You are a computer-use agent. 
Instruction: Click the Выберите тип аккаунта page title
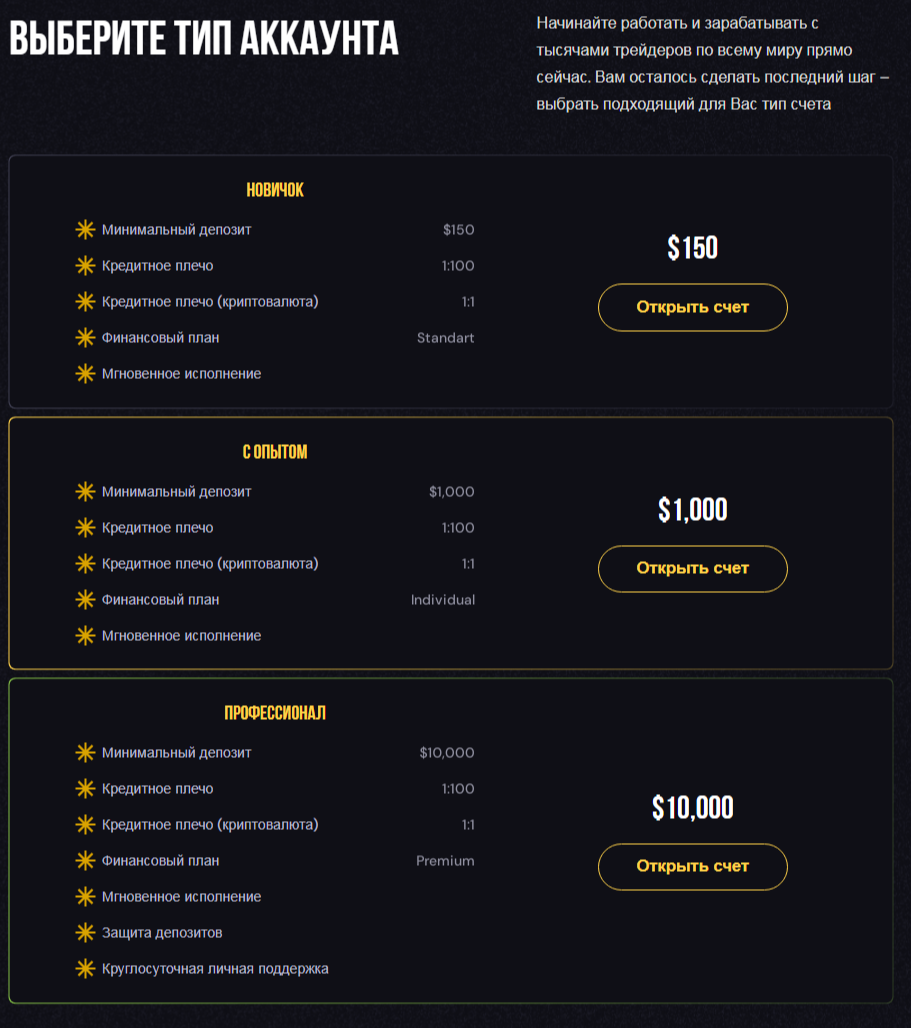pyautogui.click(x=204, y=37)
